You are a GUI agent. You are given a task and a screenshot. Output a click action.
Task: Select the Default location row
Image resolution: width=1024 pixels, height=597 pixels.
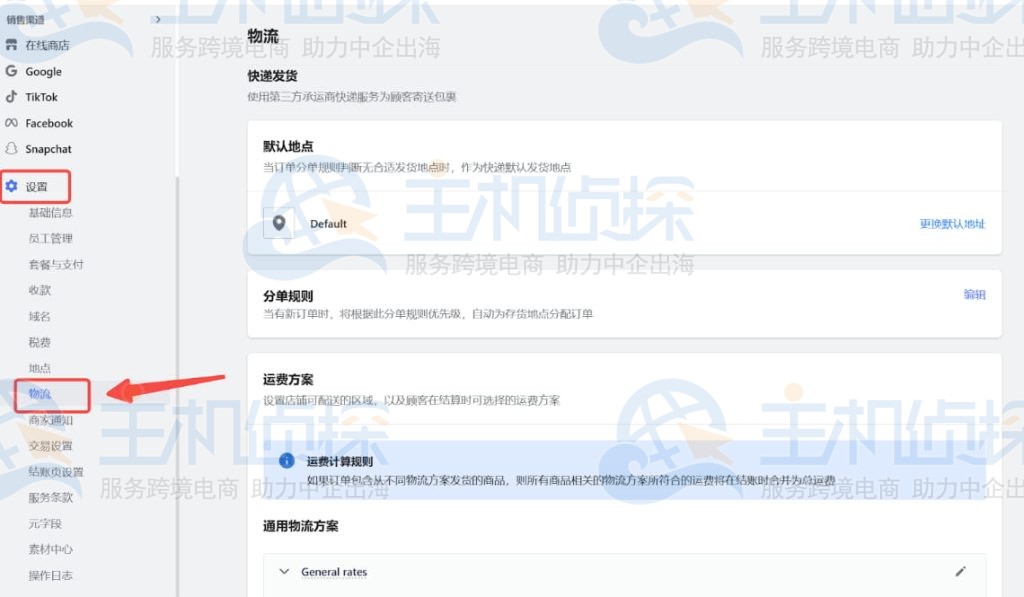click(x=330, y=224)
